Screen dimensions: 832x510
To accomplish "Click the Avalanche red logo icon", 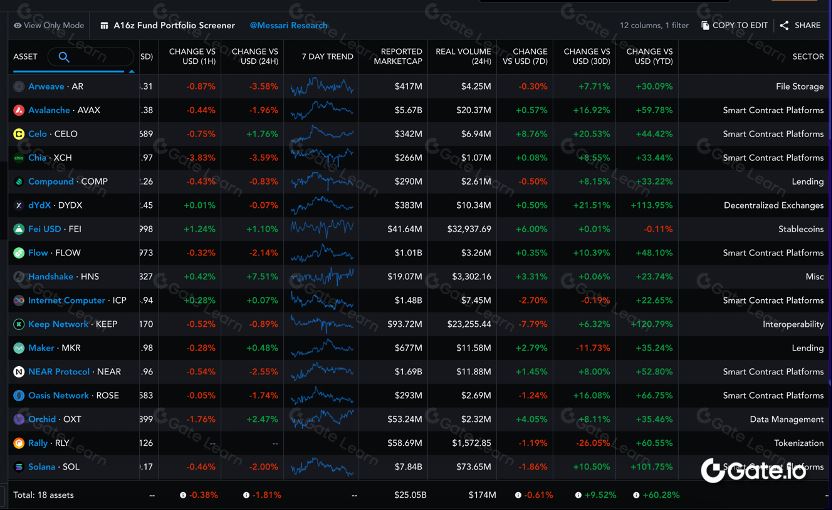I will point(19,110).
